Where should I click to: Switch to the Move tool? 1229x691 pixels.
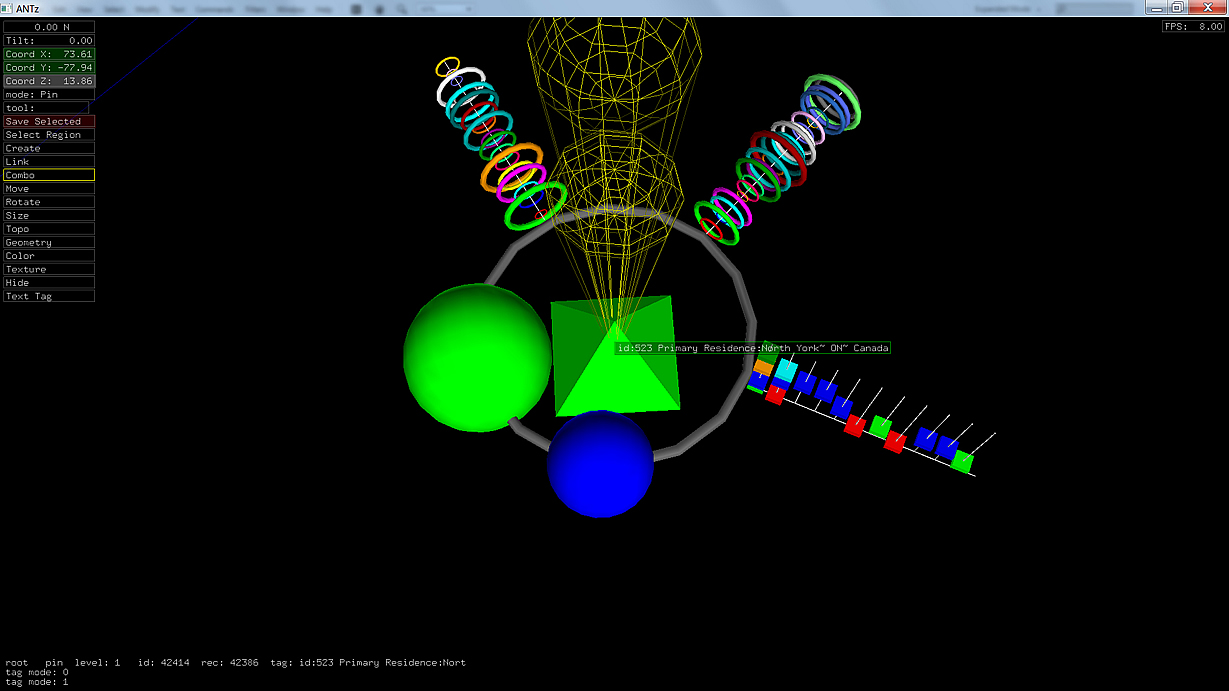click(49, 189)
